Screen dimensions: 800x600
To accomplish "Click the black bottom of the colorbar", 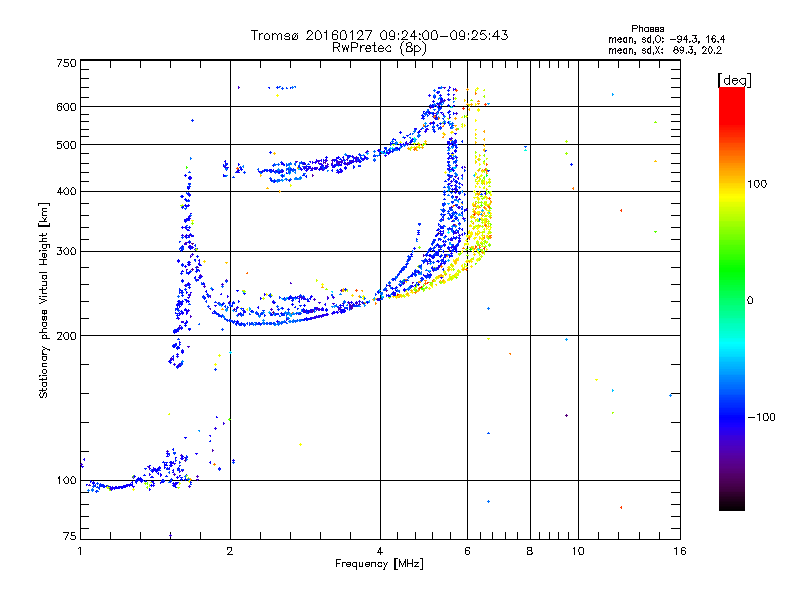I will tap(732, 503).
